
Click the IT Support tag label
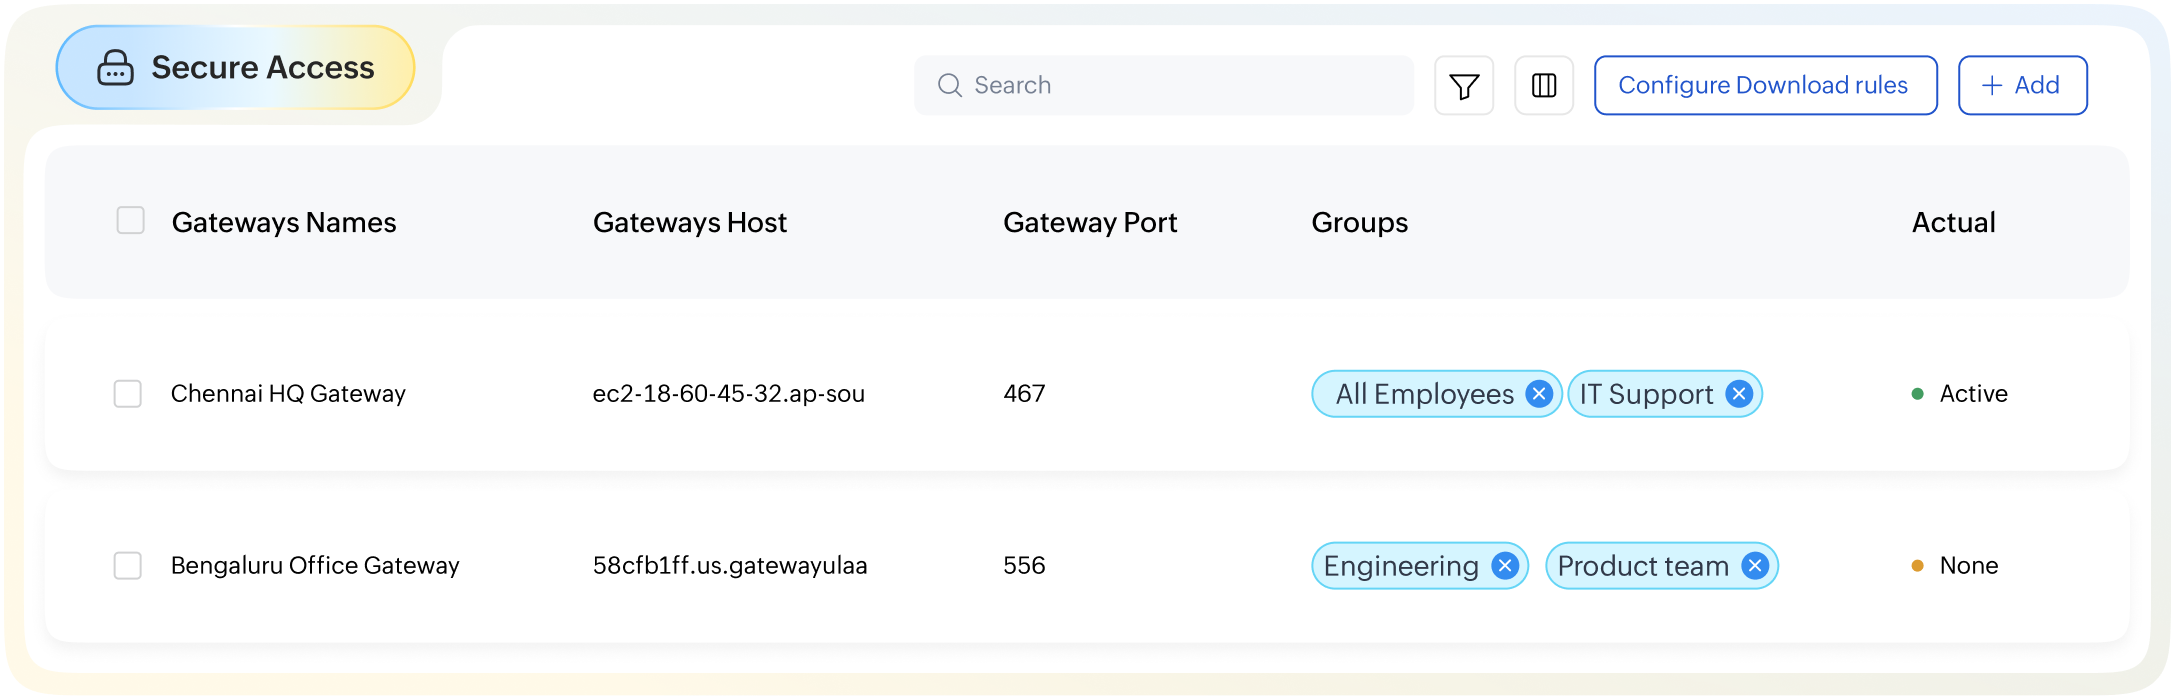click(x=1646, y=394)
